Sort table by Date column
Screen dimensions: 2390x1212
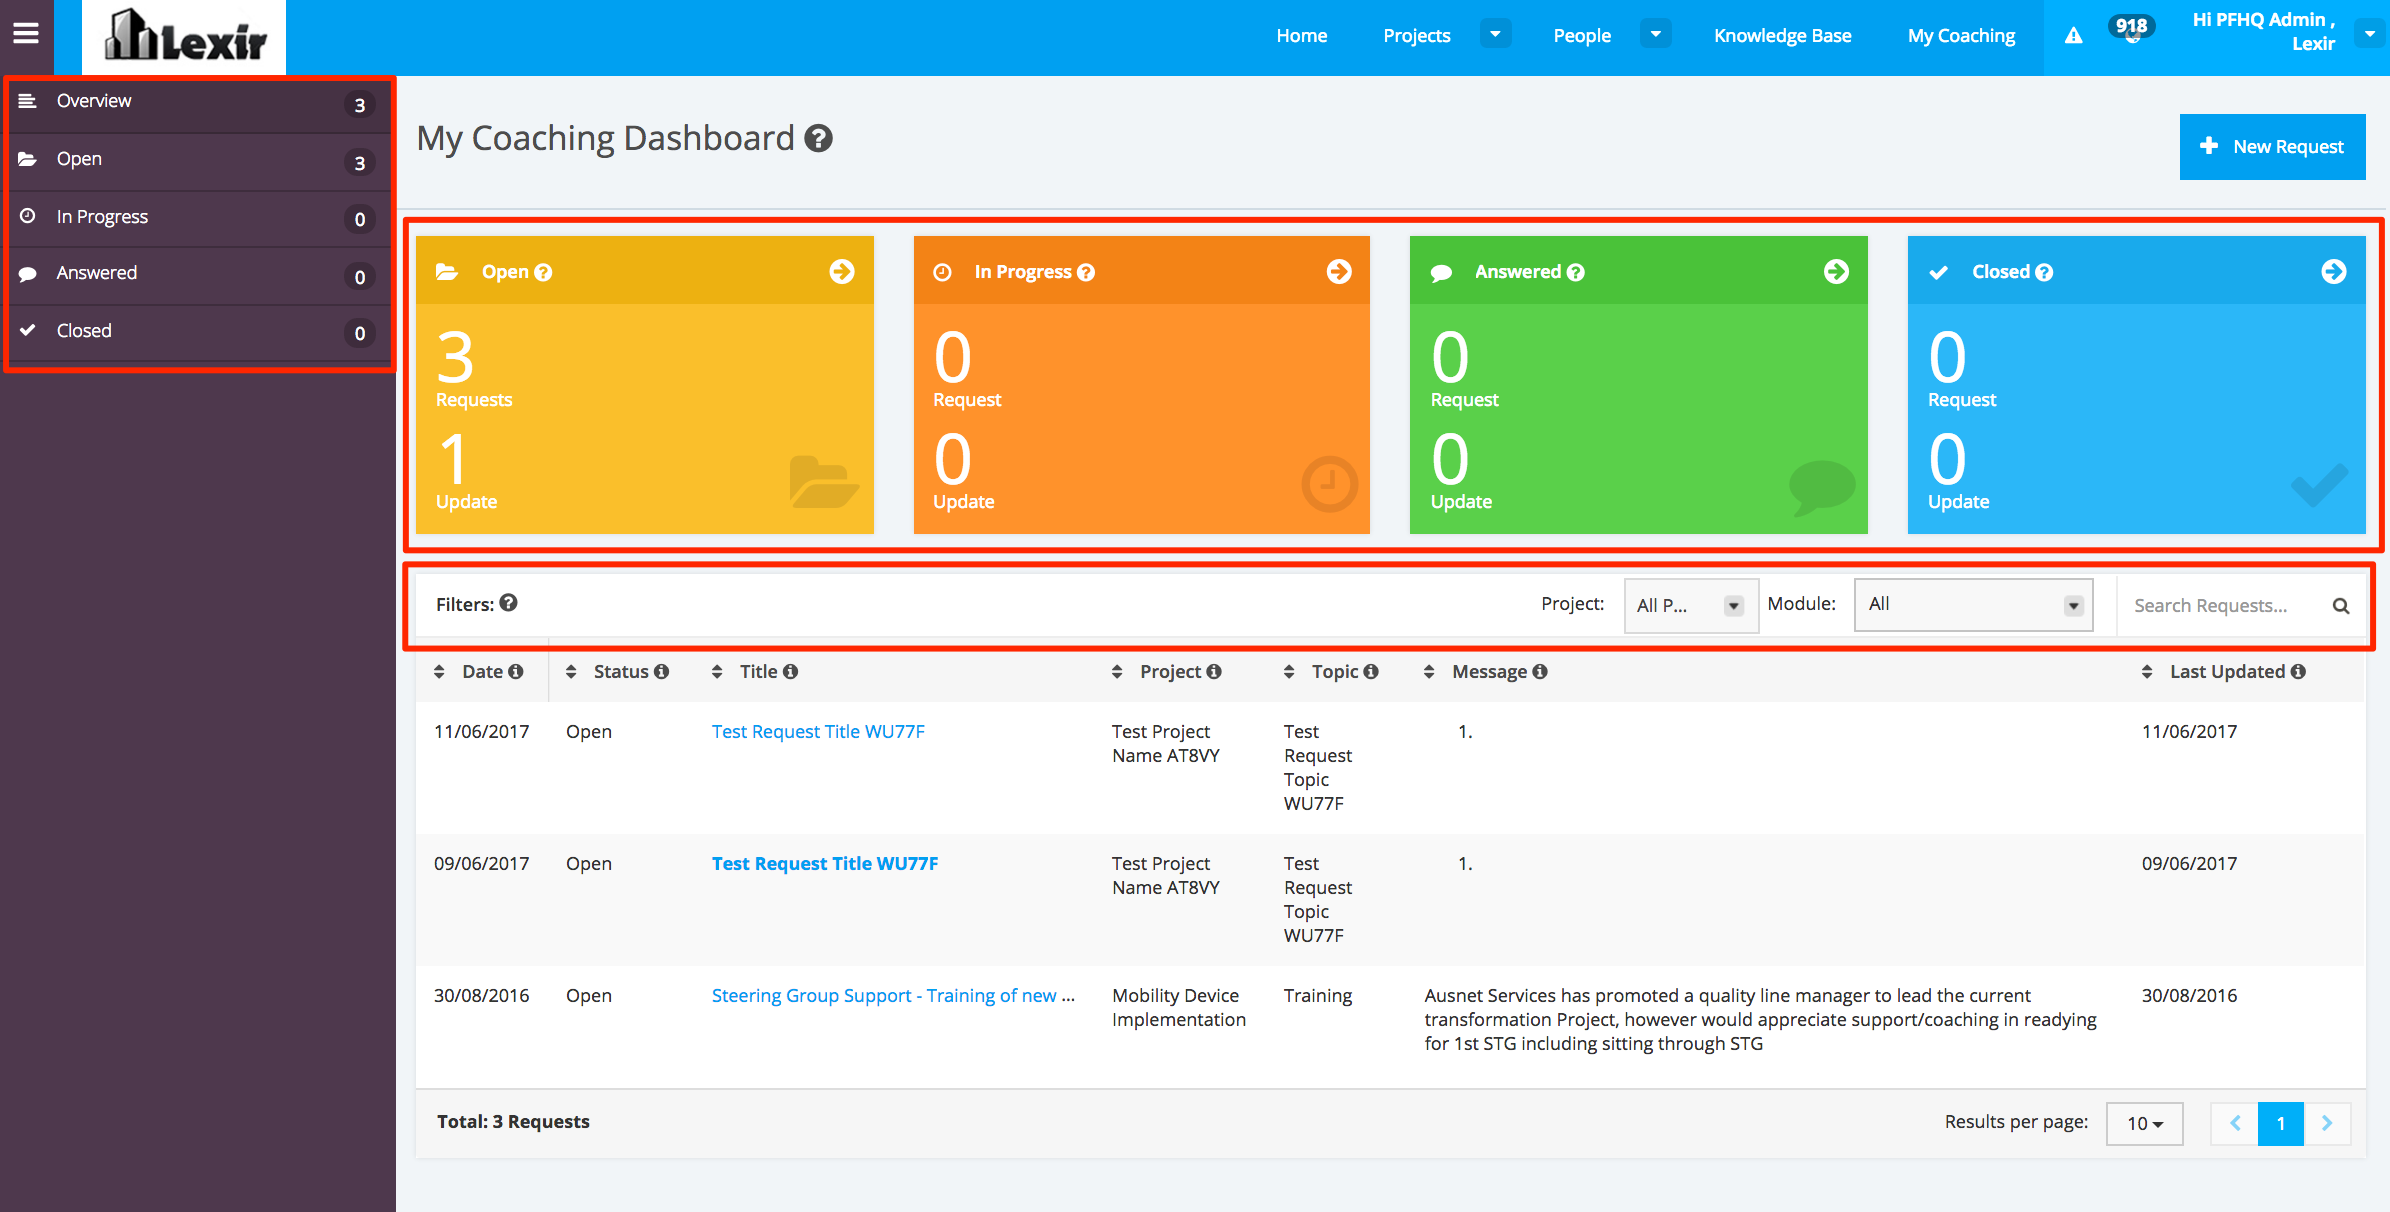click(440, 672)
